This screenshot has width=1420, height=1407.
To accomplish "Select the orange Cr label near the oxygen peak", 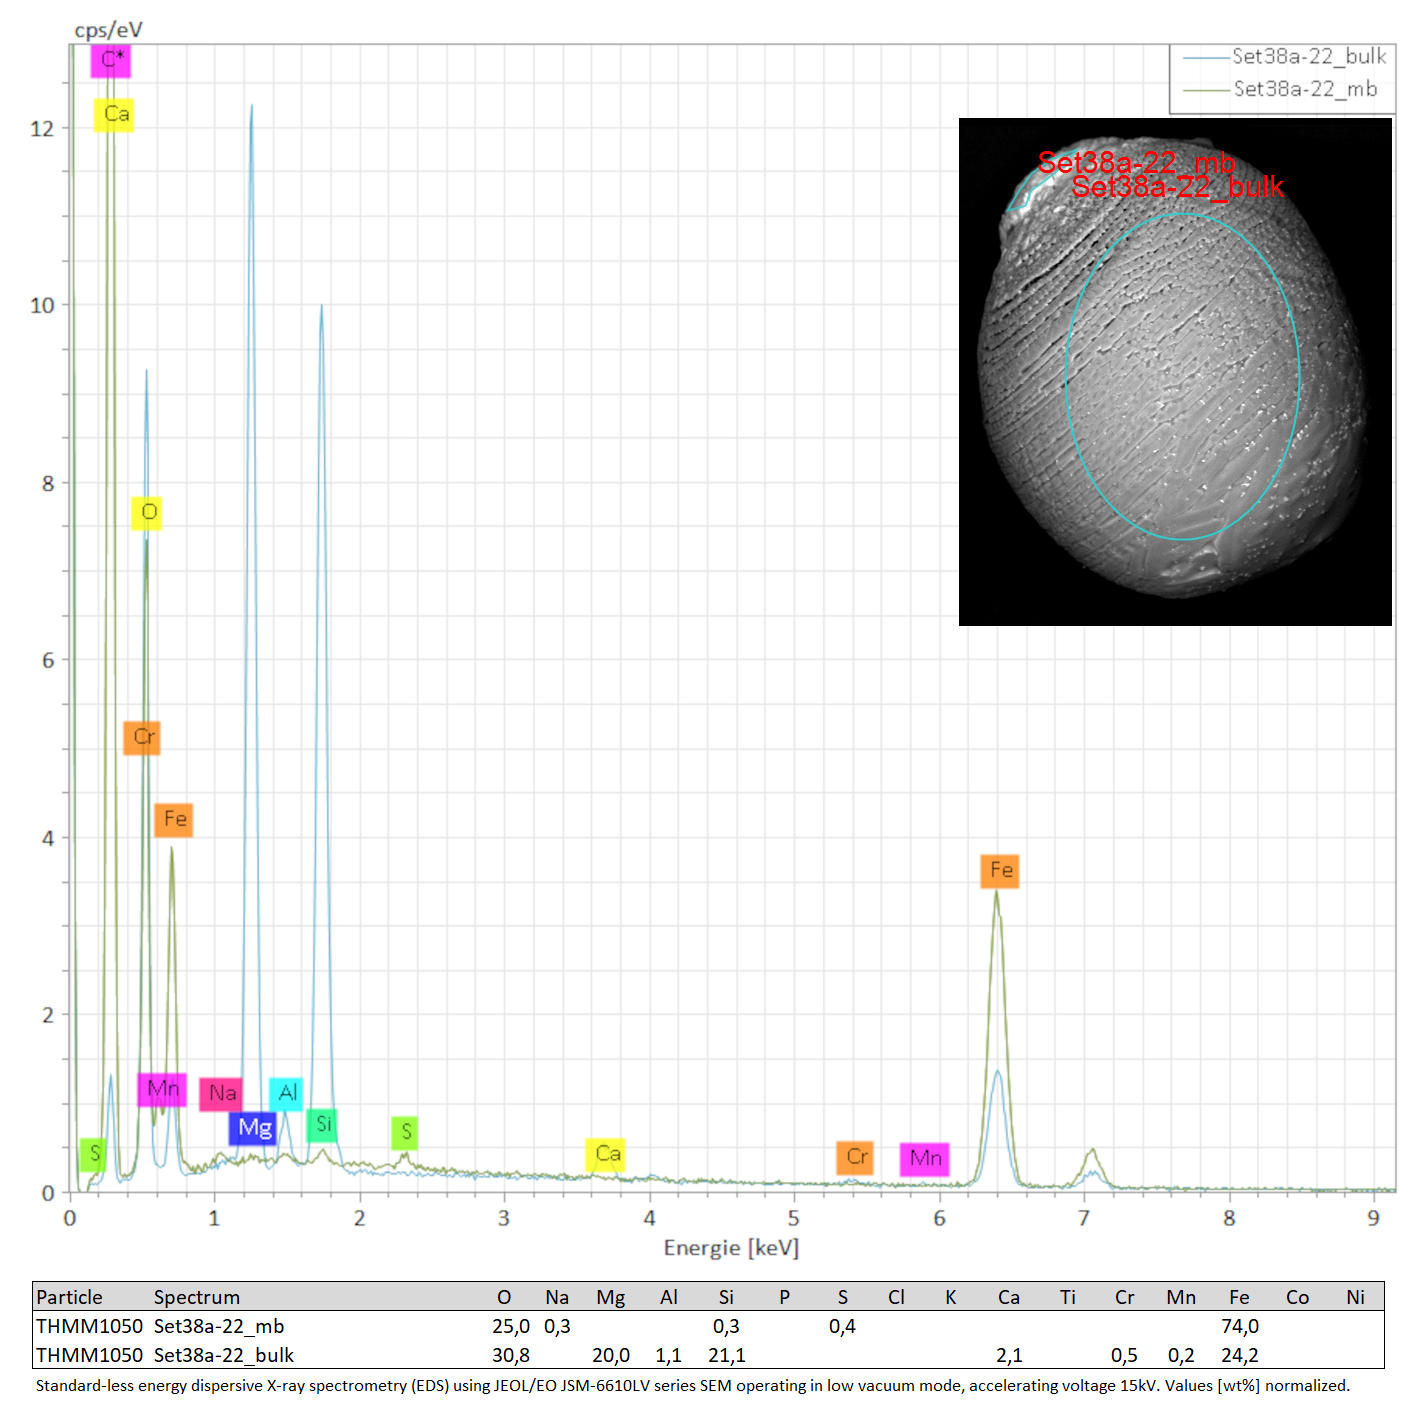I will (x=142, y=737).
